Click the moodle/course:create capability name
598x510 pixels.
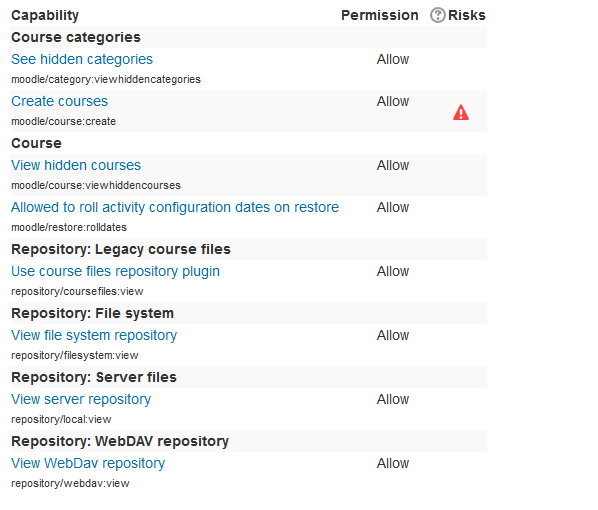(64, 122)
